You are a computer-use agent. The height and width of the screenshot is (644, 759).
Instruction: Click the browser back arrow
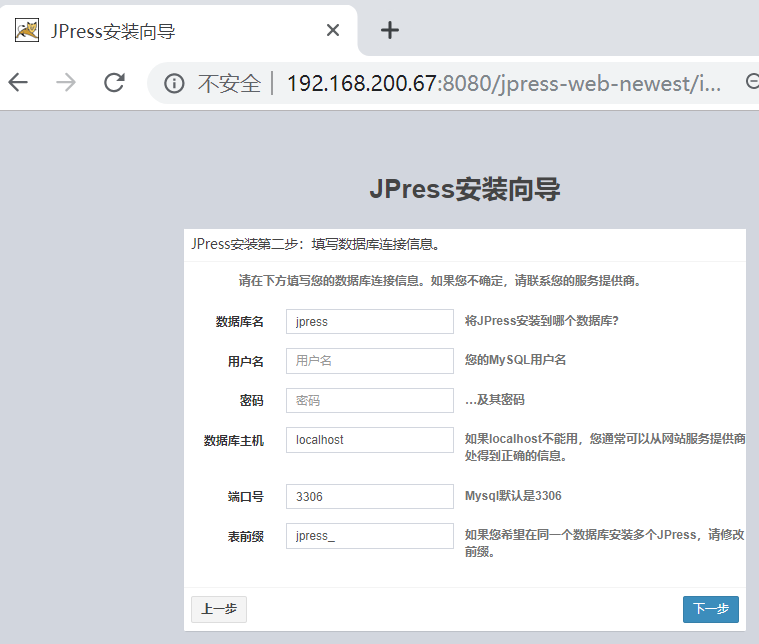pyautogui.click(x=18, y=82)
